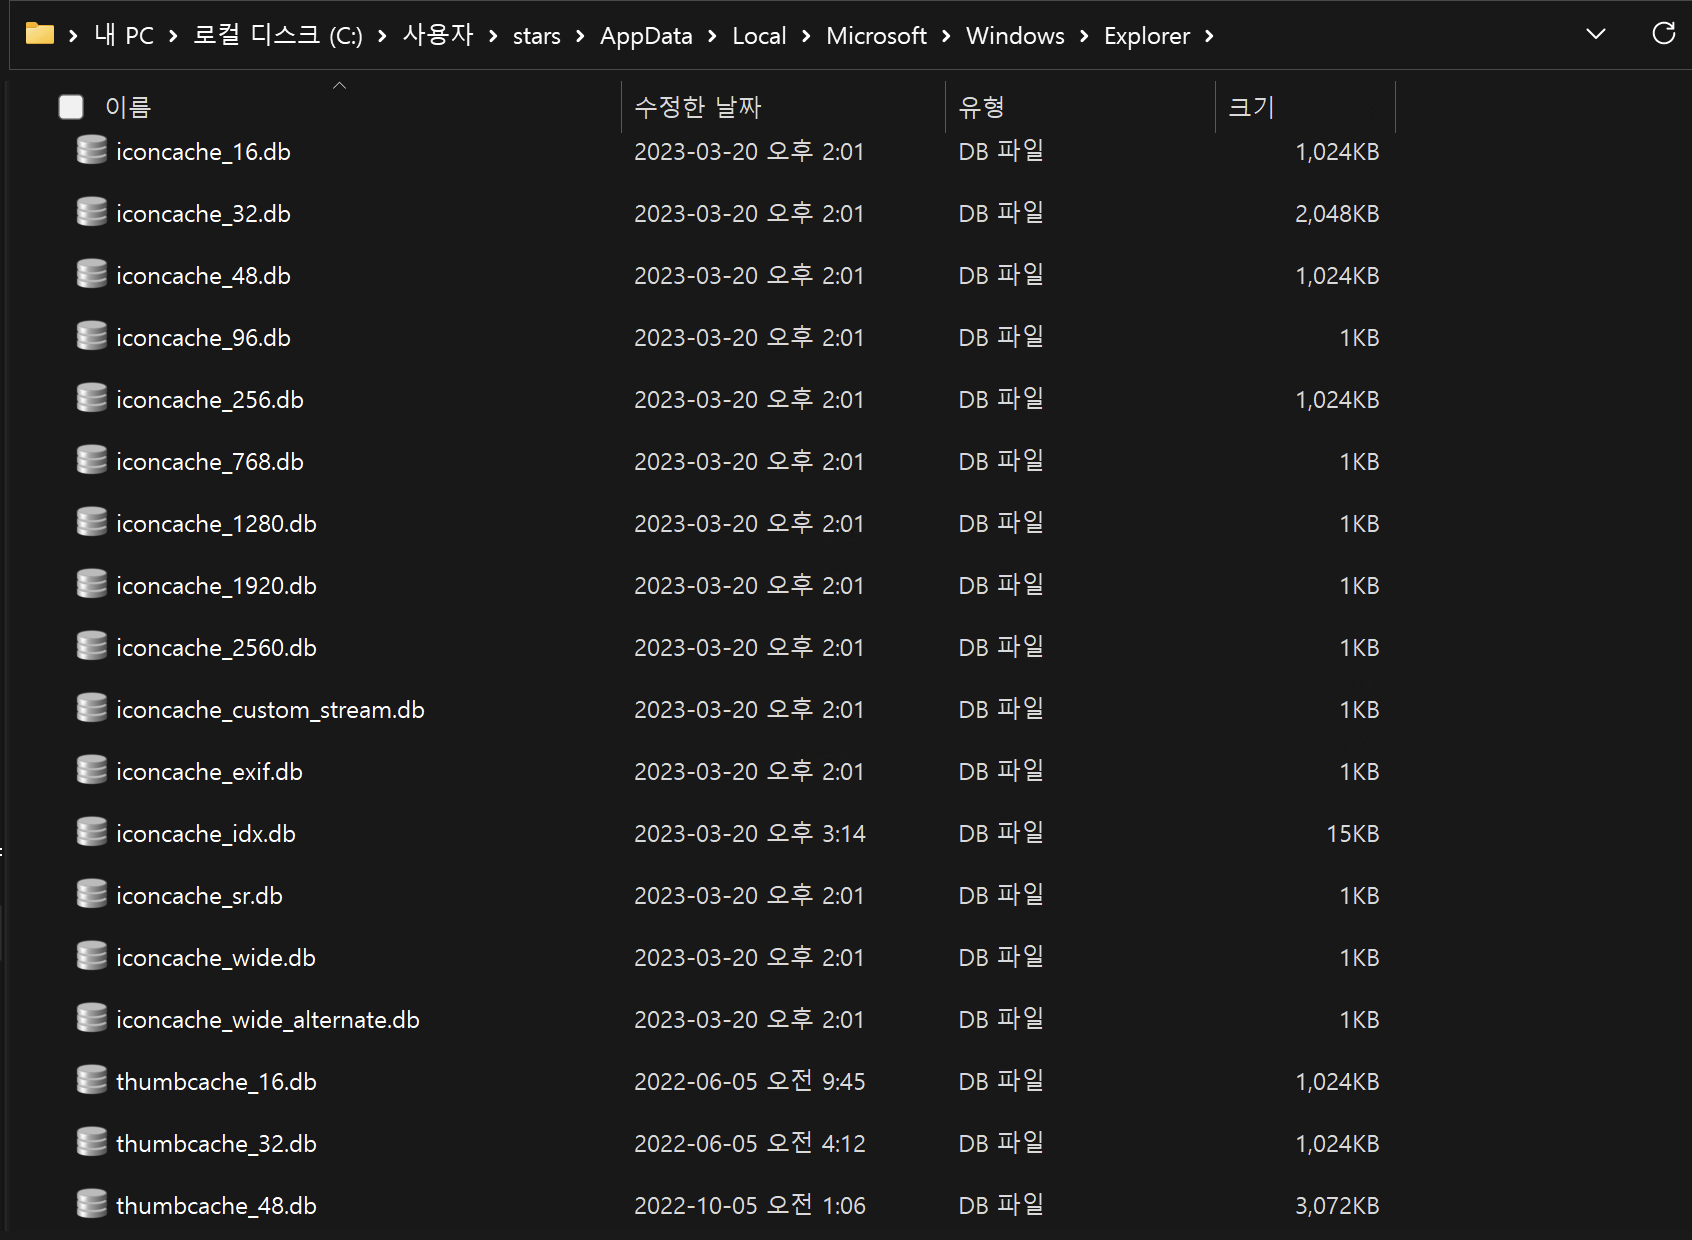The height and width of the screenshot is (1240, 1692).
Task: Click the refresh button in address bar
Action: 1663,34
